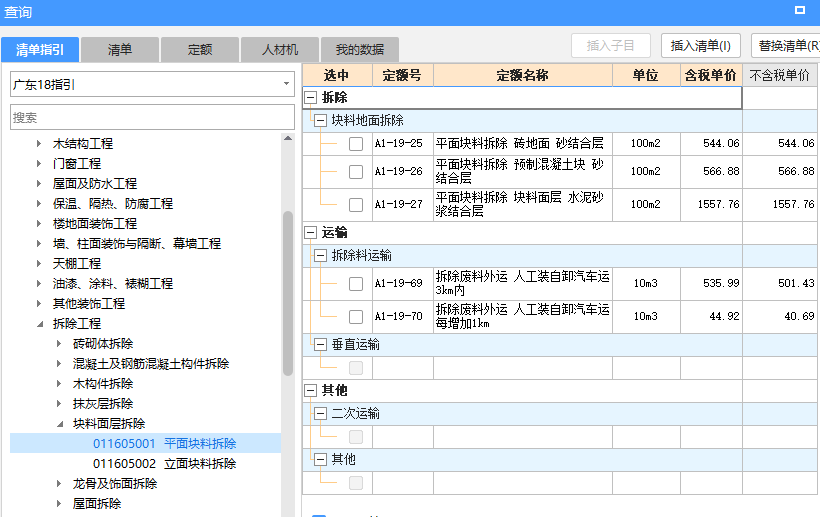This screenshot has width=820, height=517.
Task: Collapse the 二次运输 subgroup
Action: 320,413
